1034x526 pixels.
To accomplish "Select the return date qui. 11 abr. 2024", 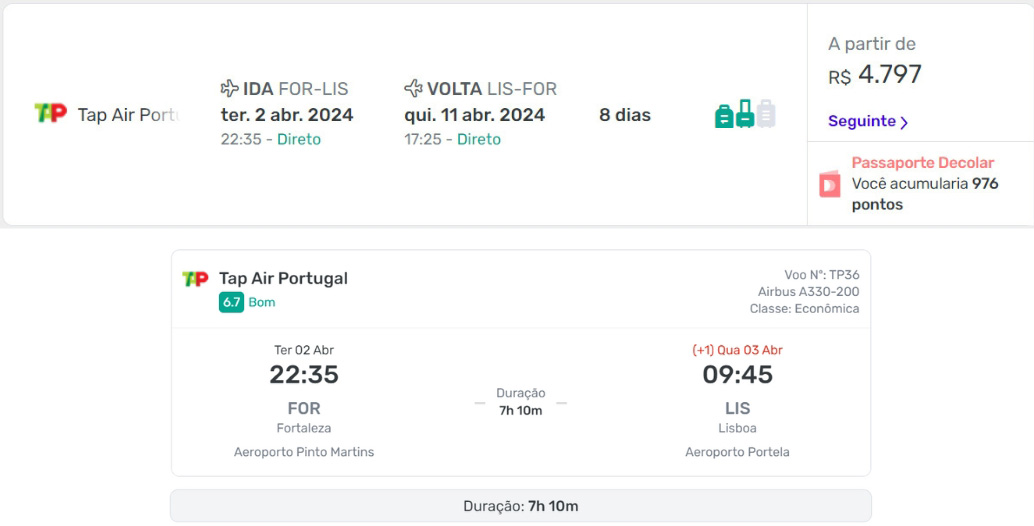I will (475, 115).
